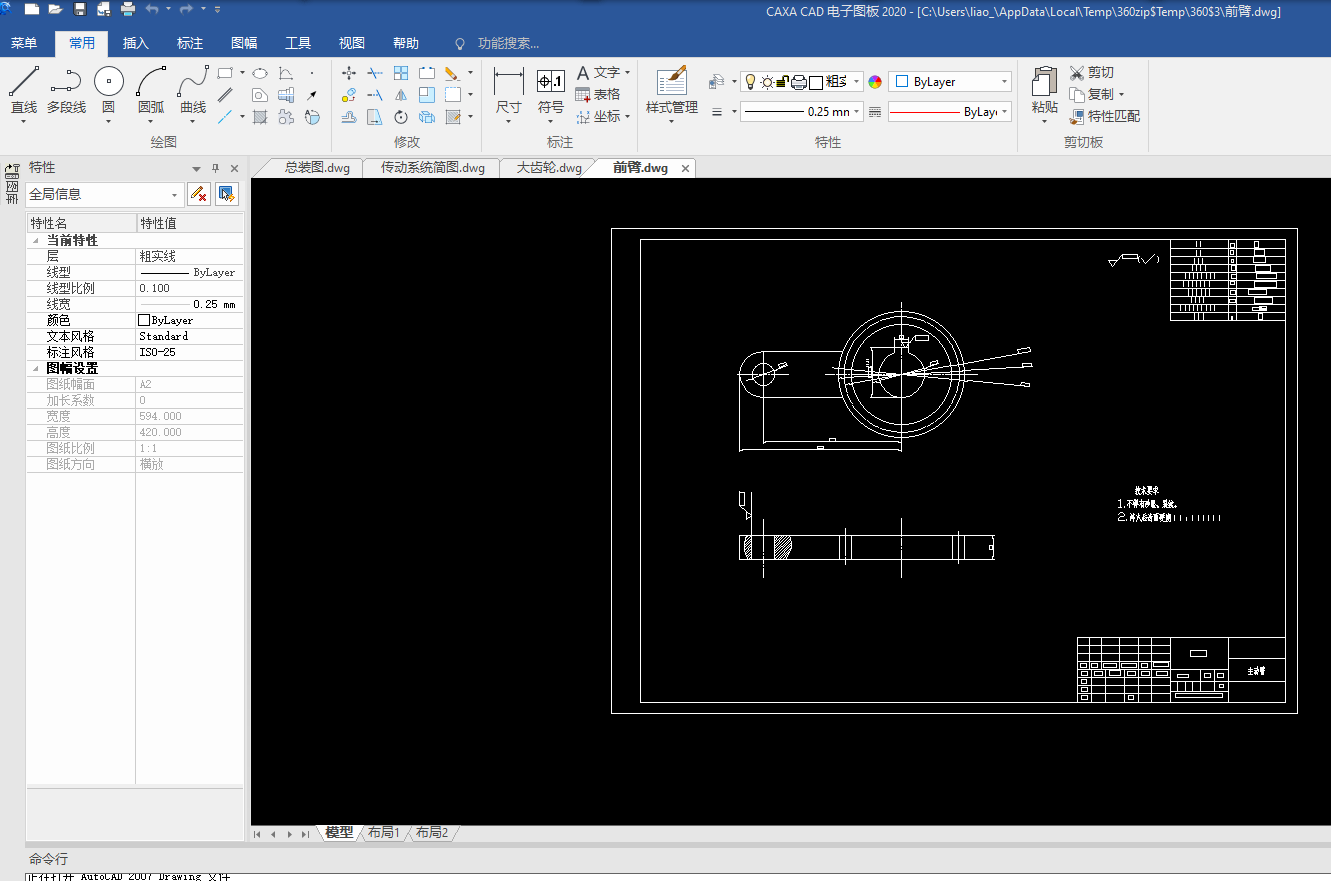
Task: Pin the 特性 panel with the pushpin
Action: (x=215, y=168)
